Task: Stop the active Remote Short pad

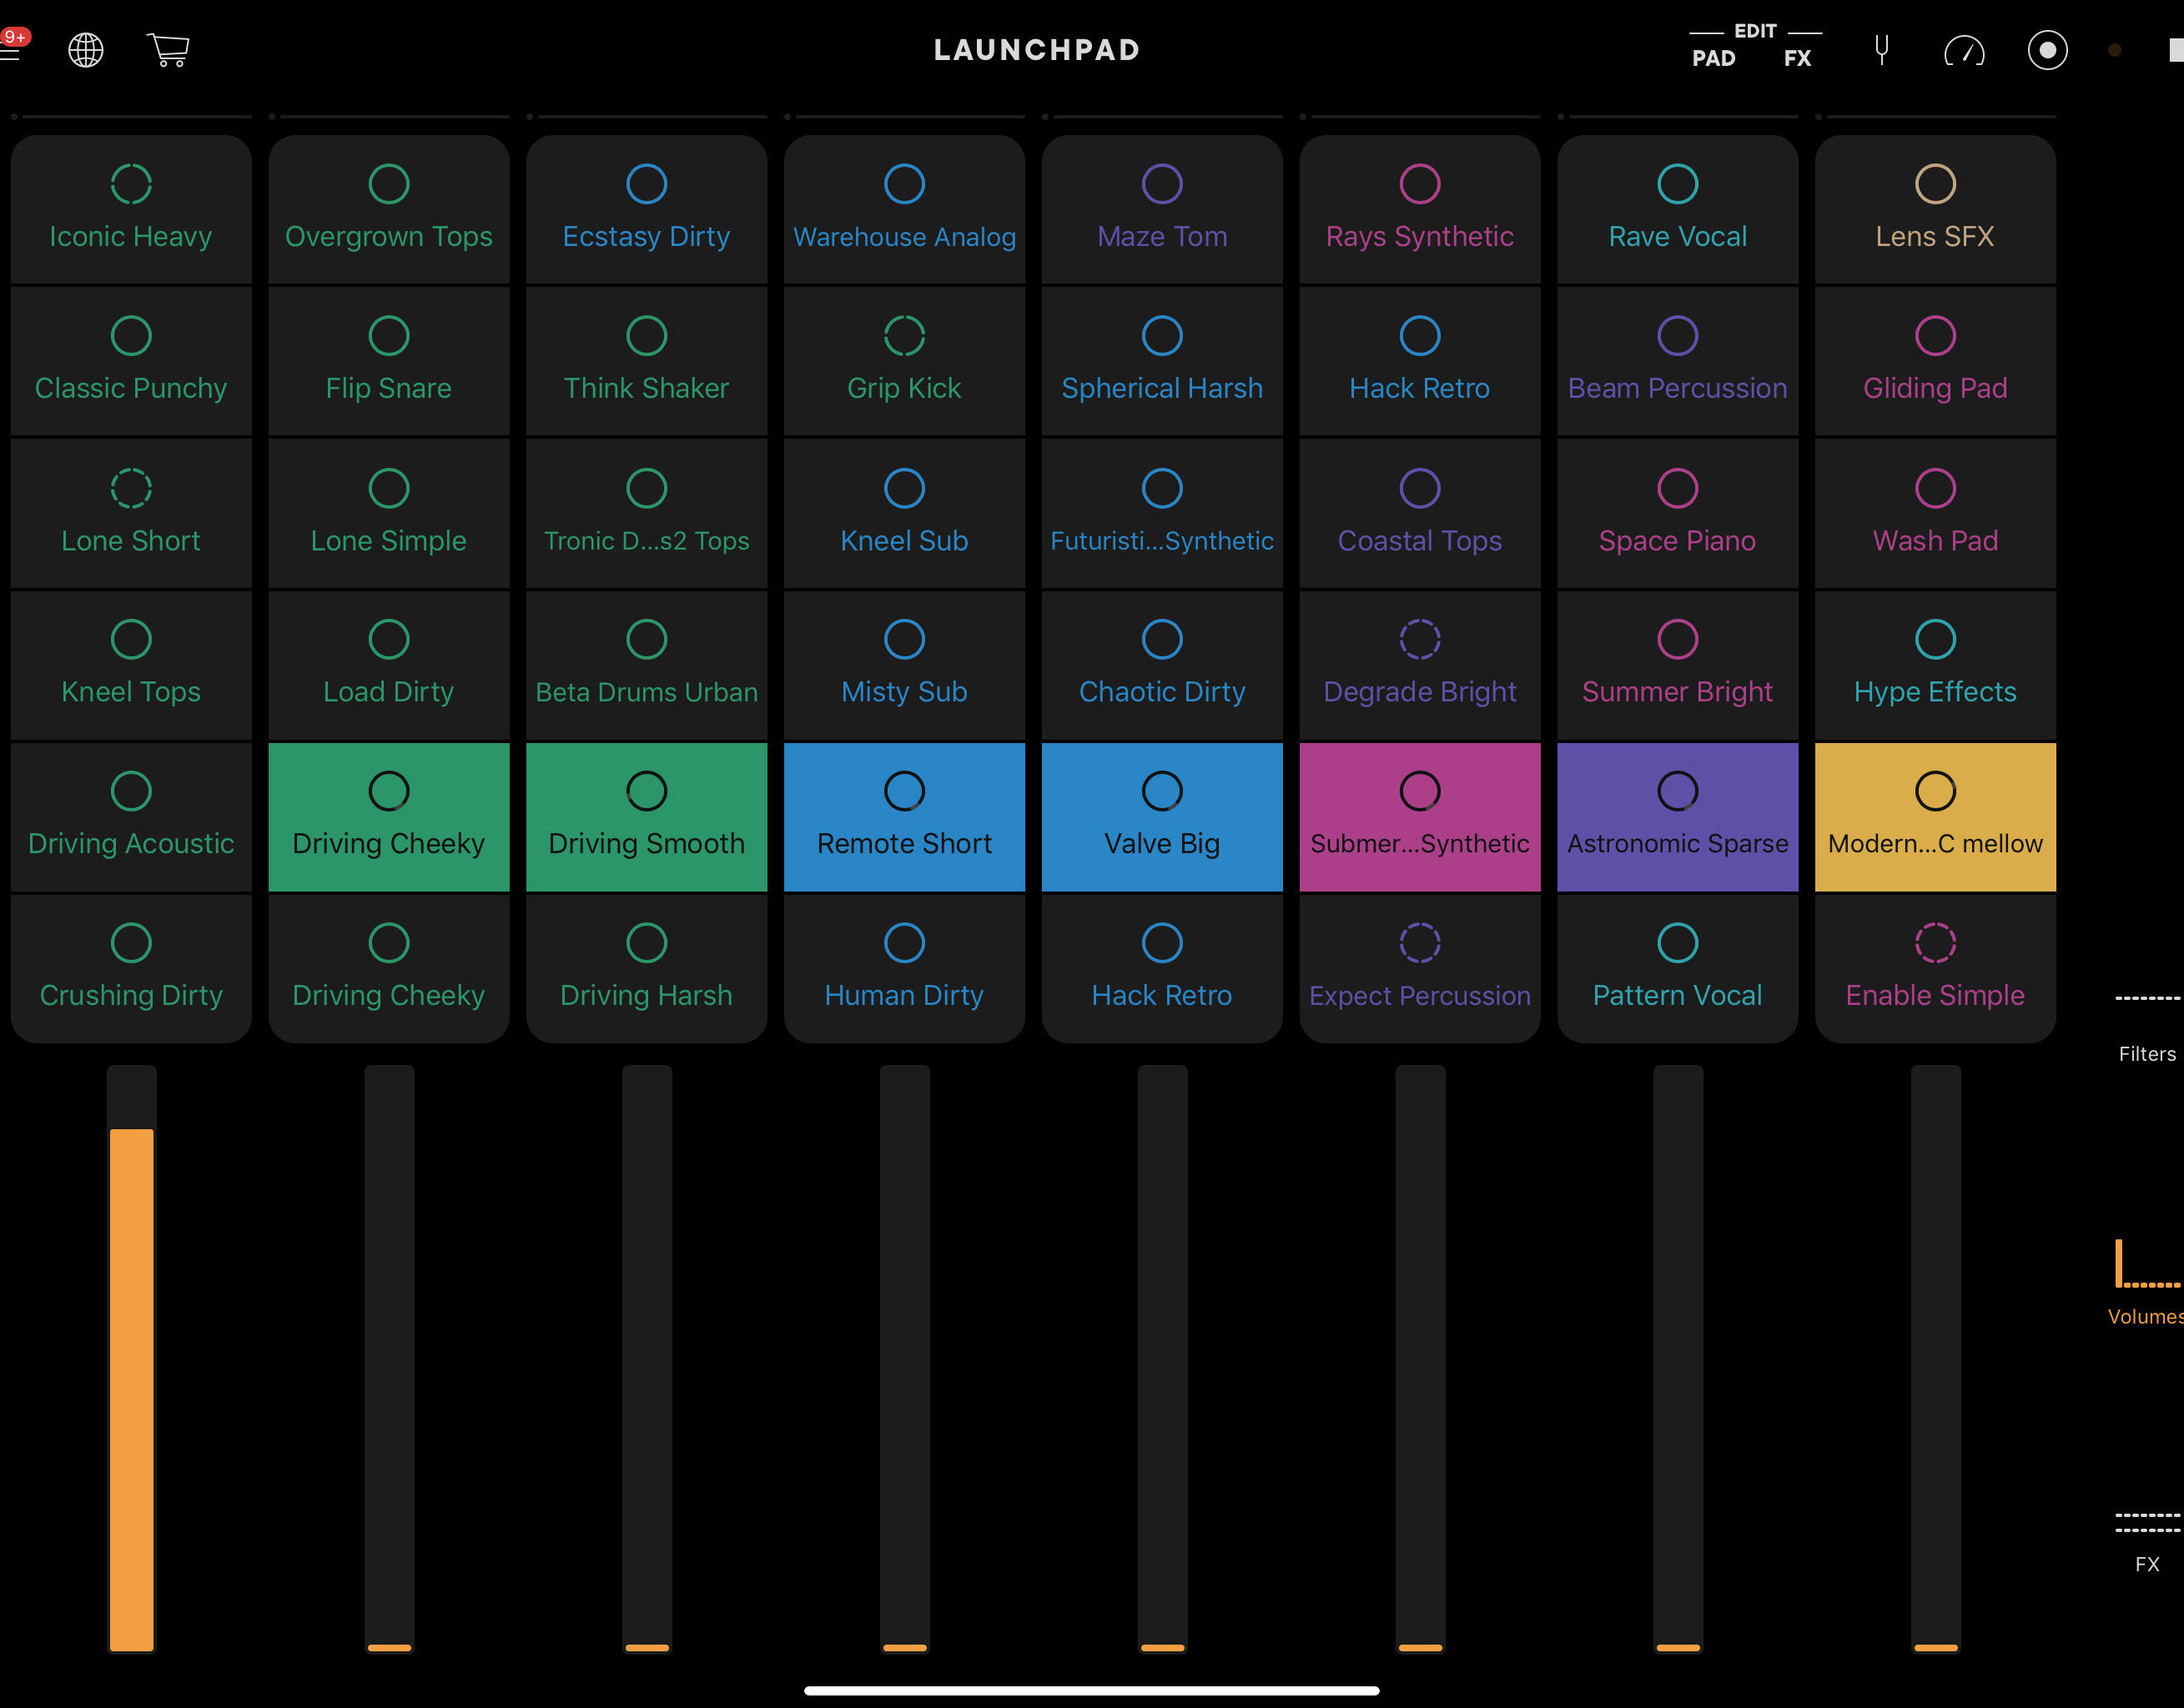Action: (904, 817)
